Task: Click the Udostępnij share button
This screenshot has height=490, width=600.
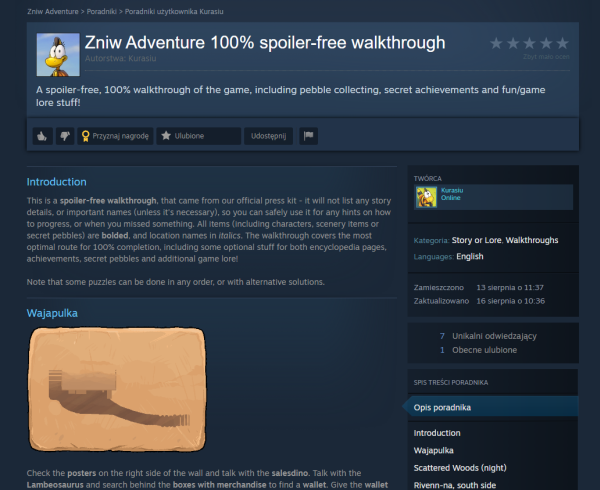Action: pyautogui.click(x=269, y=136)
